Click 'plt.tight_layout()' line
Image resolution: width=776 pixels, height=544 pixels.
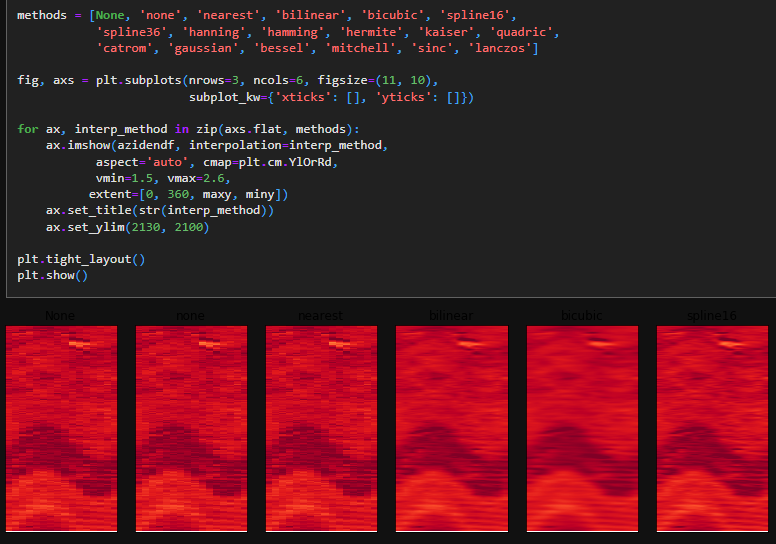[81, 259]
